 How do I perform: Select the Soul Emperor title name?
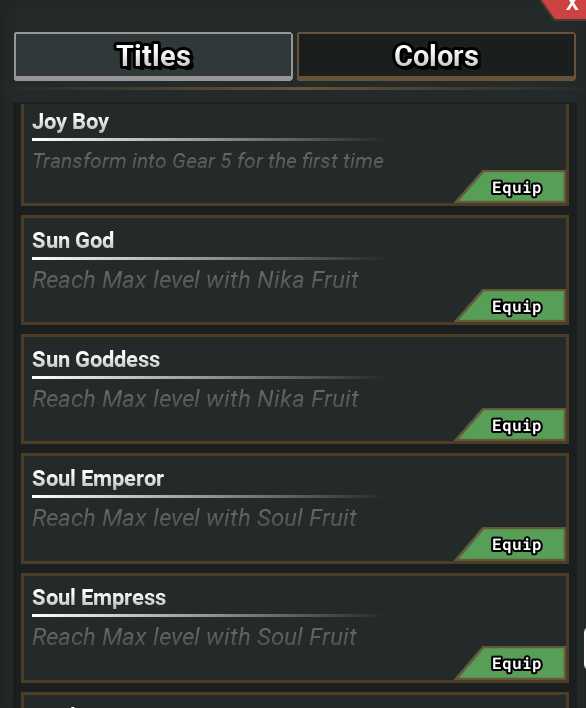tap(98, 479)
